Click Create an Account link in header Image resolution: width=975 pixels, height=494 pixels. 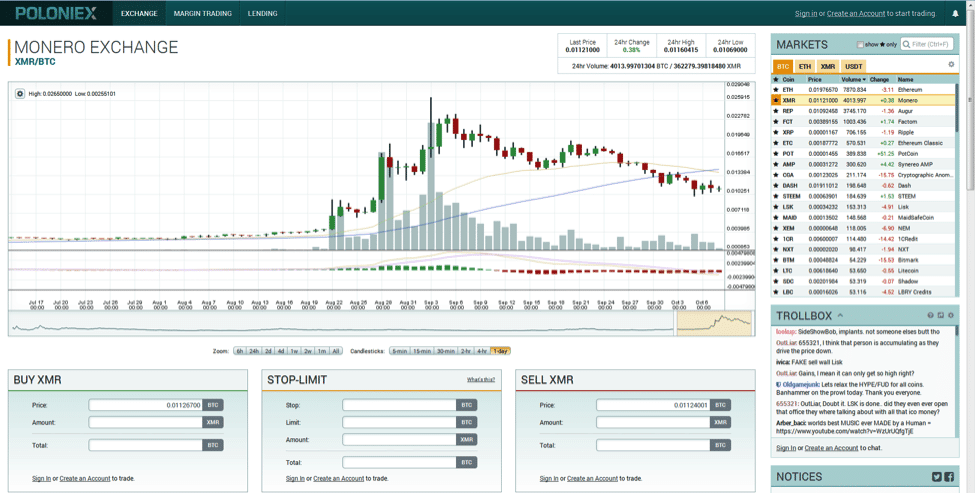856,14
